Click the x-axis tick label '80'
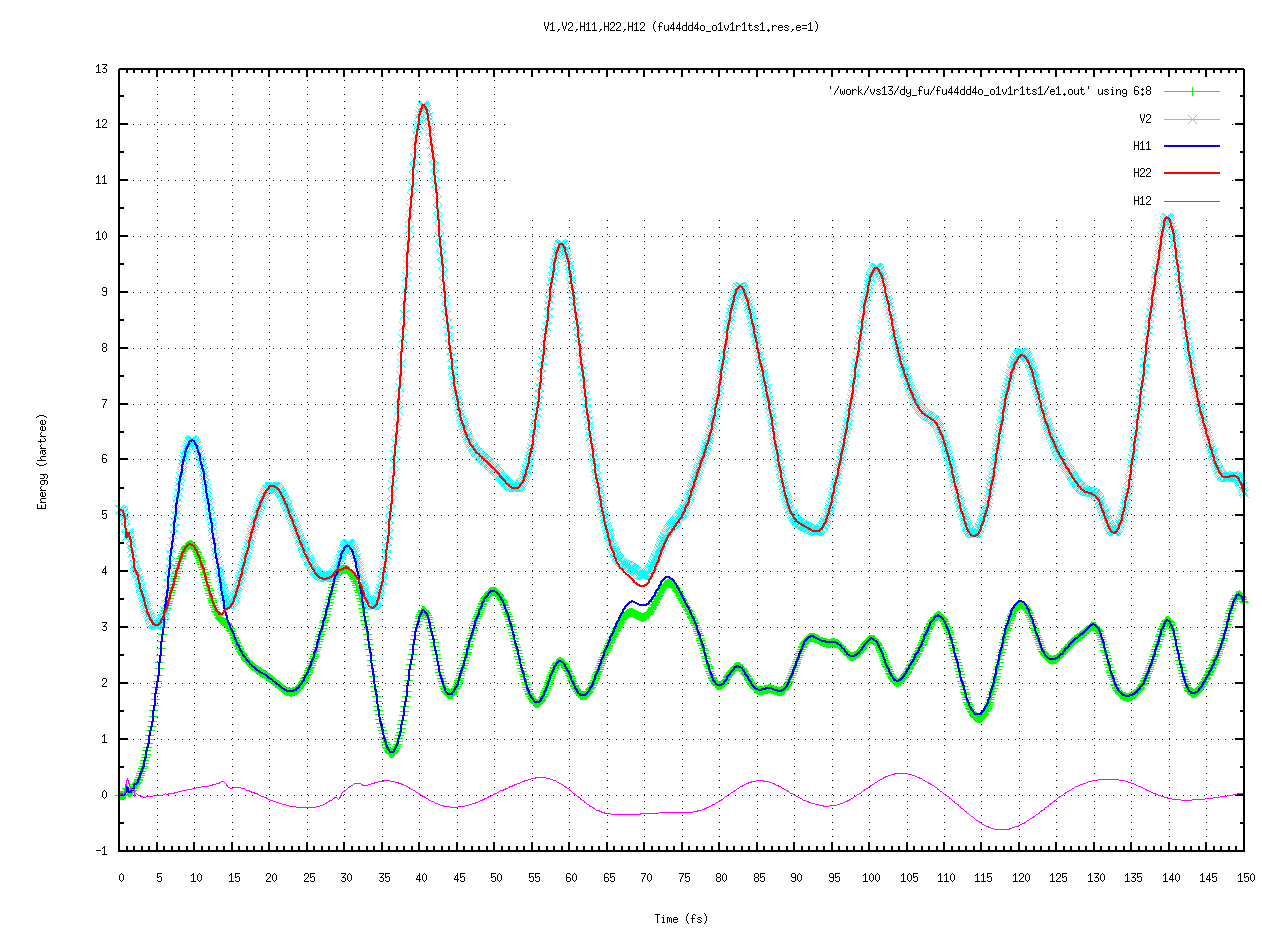1262x935 pixels. click(x=720, y=877)
